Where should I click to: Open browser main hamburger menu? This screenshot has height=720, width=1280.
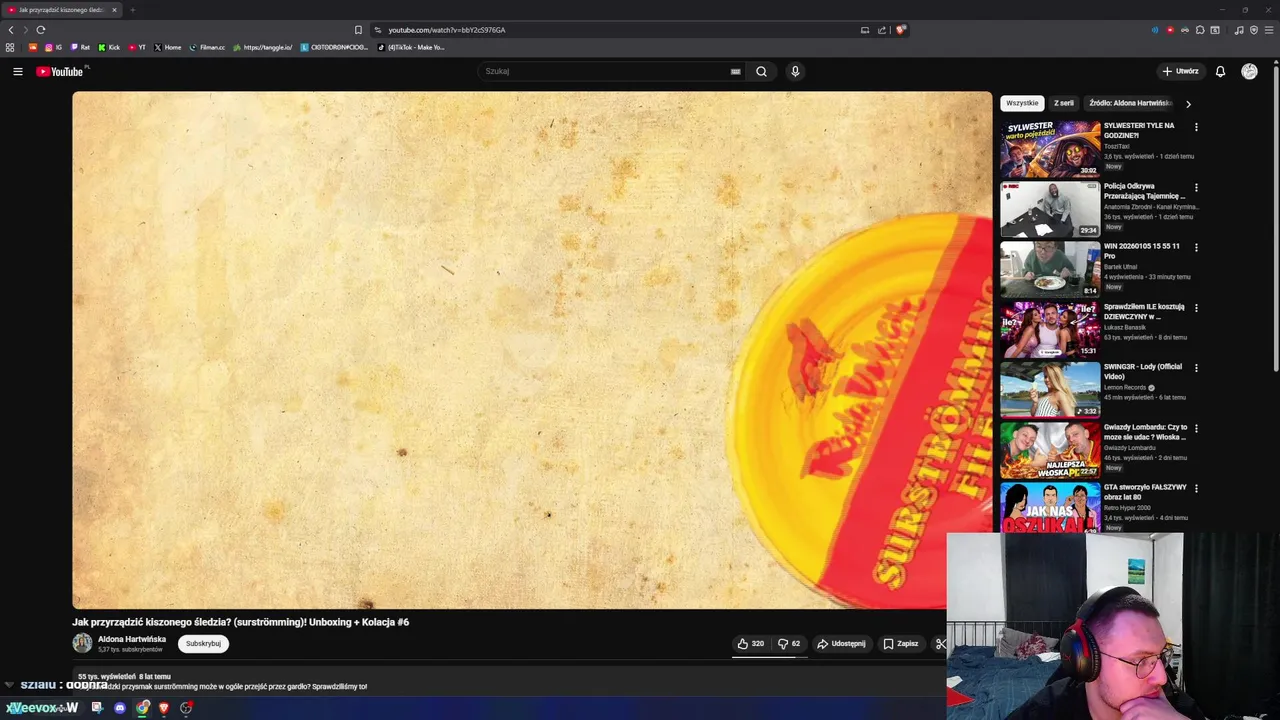(1269, 30)
